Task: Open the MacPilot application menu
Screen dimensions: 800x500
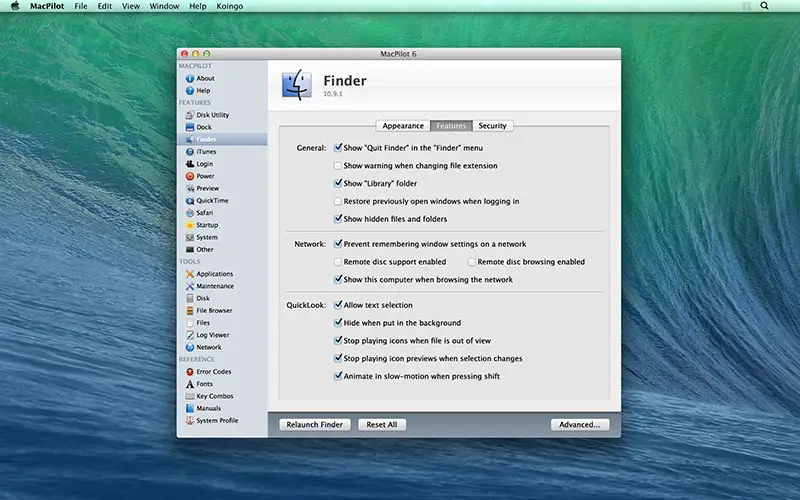Action: coord(47,6)
